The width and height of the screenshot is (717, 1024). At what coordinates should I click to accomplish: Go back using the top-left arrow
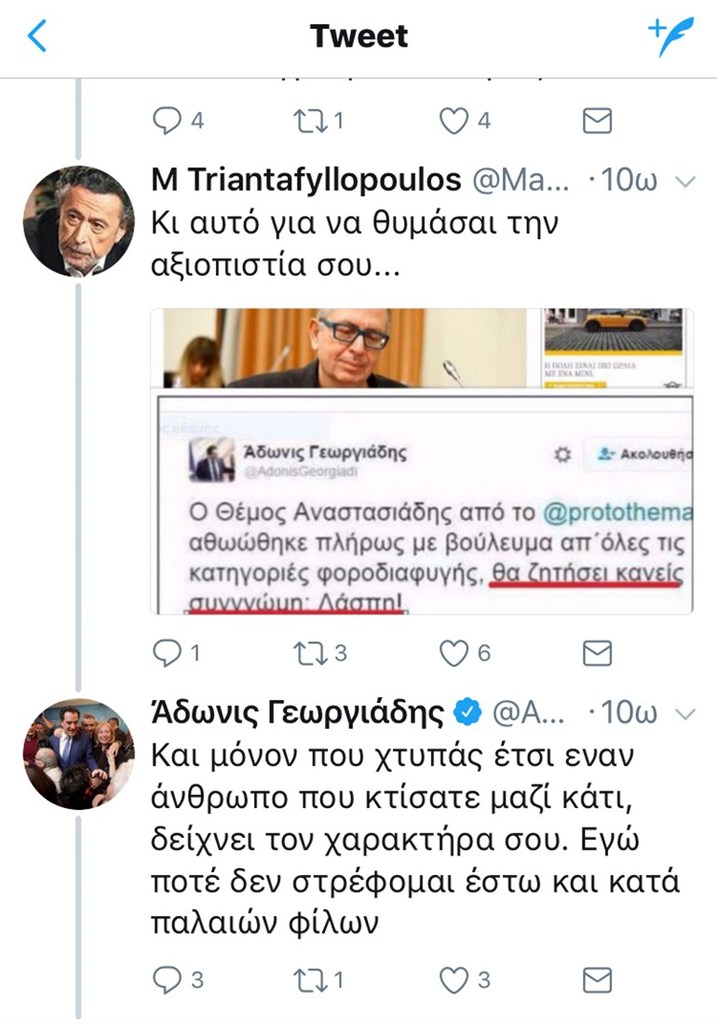pyautogui.click(x=37, y=37)
